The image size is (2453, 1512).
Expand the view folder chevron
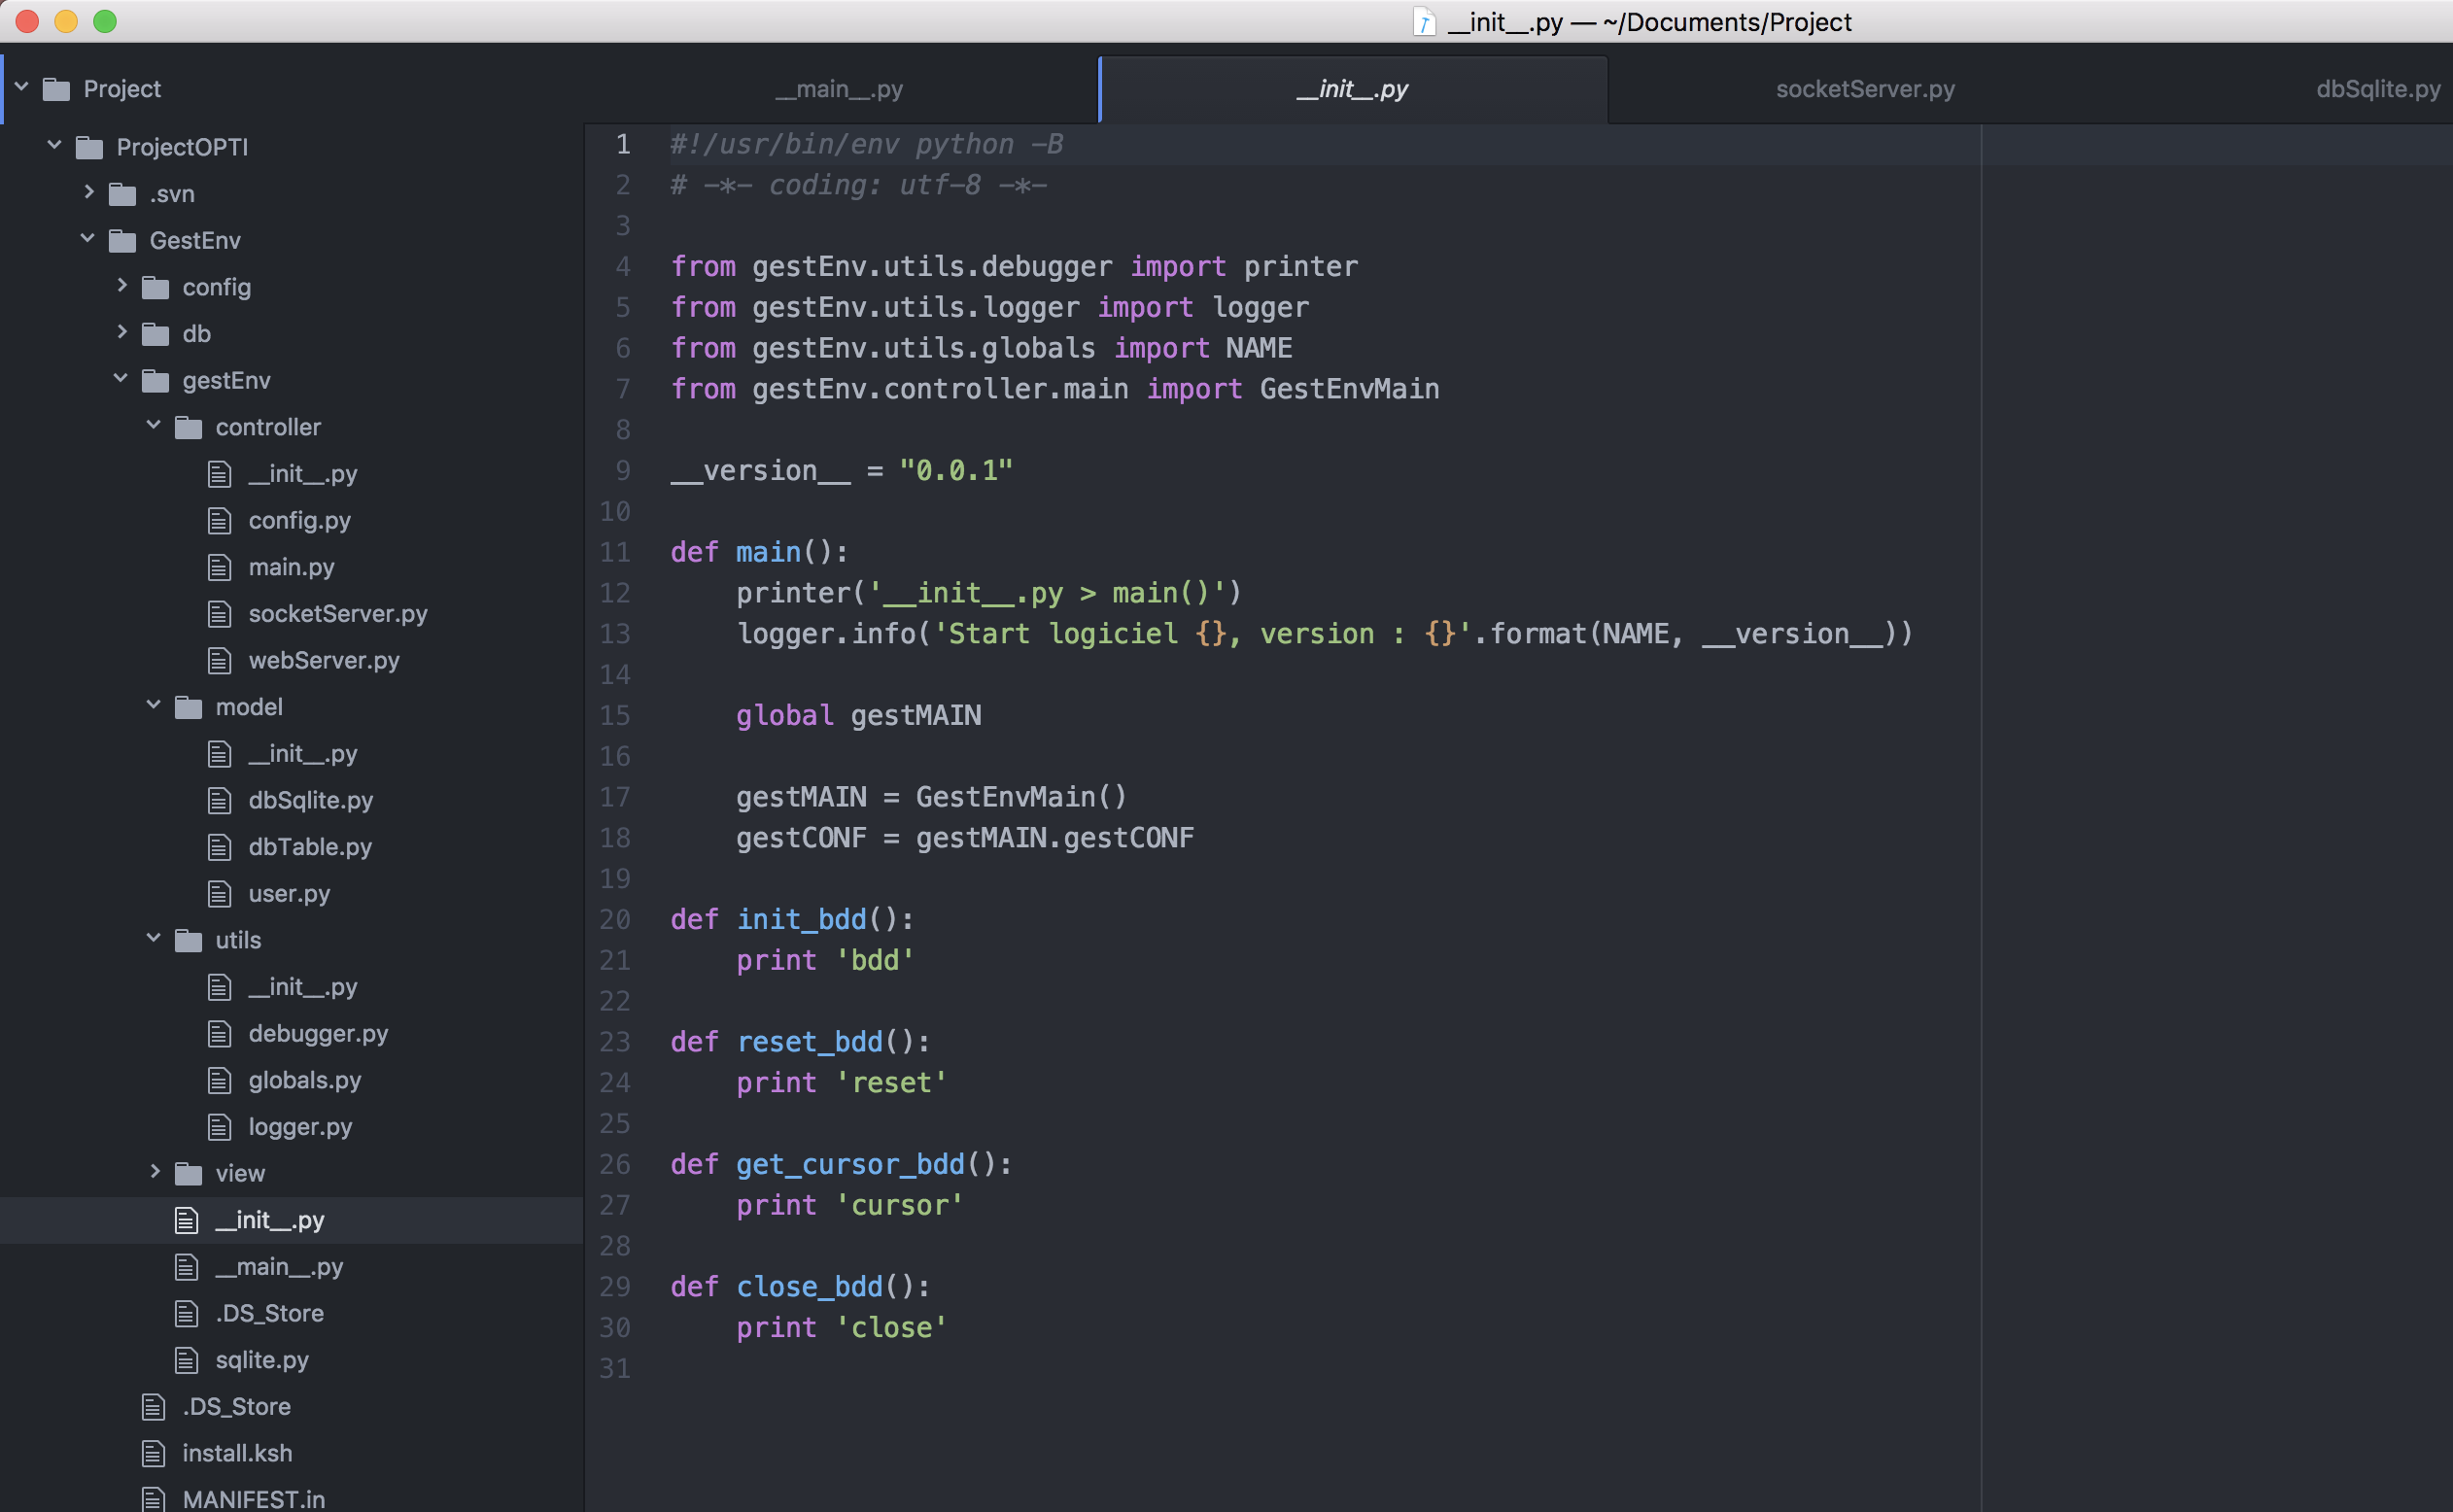[154, 1171]
